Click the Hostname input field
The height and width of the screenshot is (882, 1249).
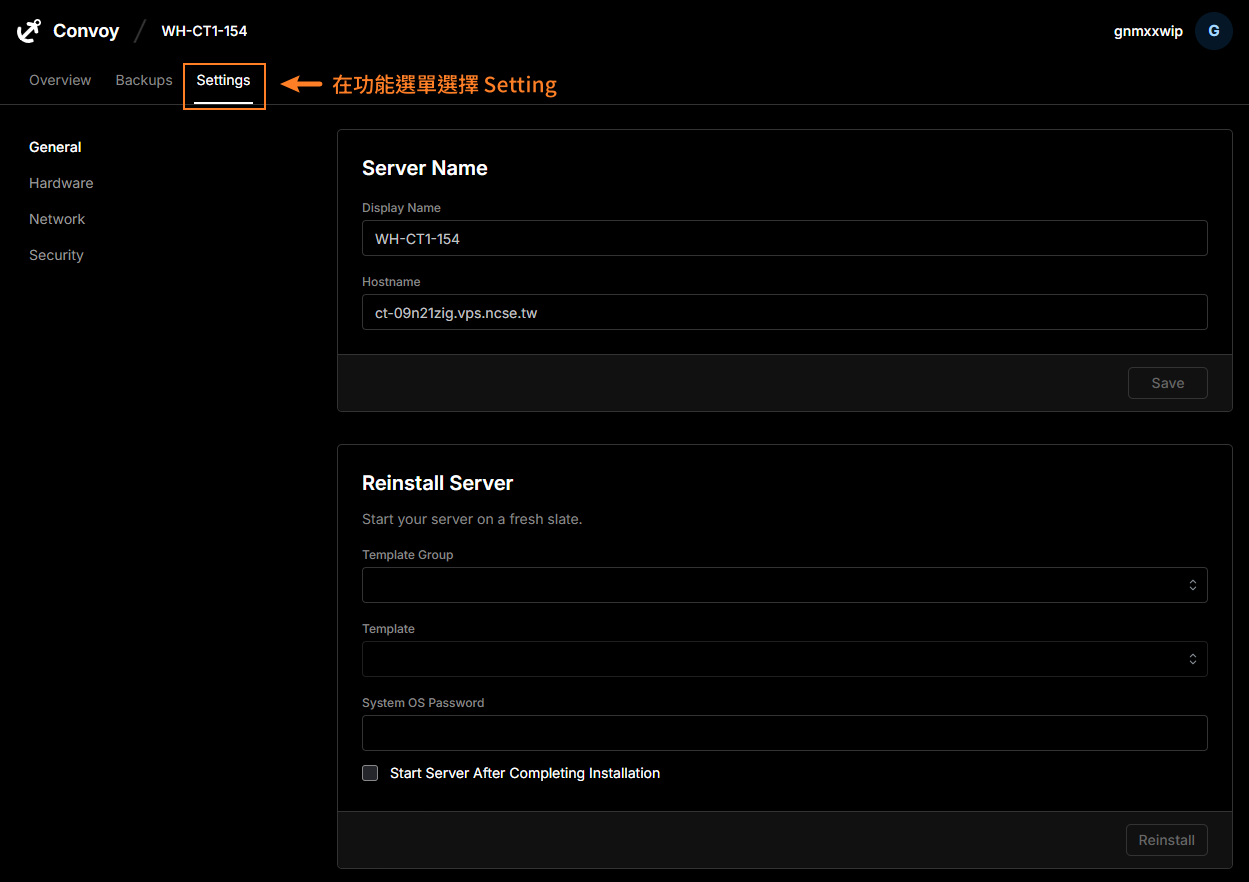(x=784, y=313)
